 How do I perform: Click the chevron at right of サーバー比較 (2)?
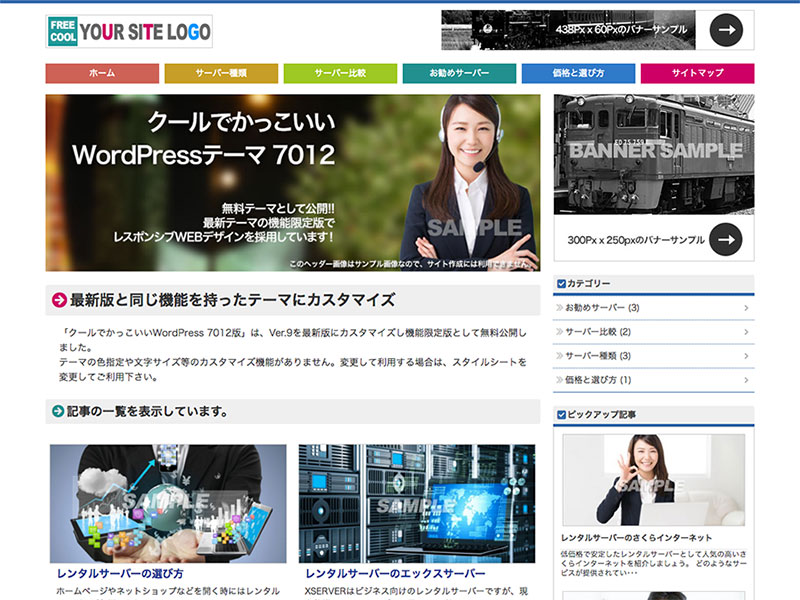tap(746, 332)
